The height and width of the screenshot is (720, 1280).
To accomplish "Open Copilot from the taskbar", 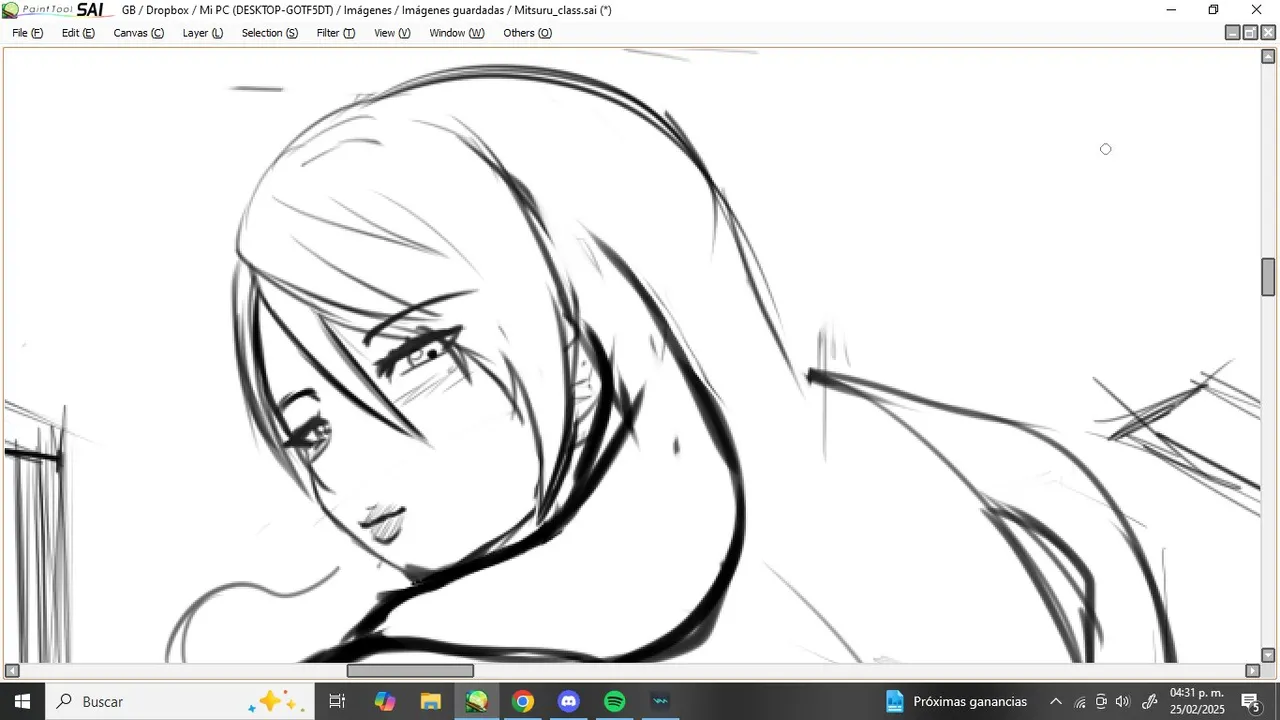I will [385, 701].
